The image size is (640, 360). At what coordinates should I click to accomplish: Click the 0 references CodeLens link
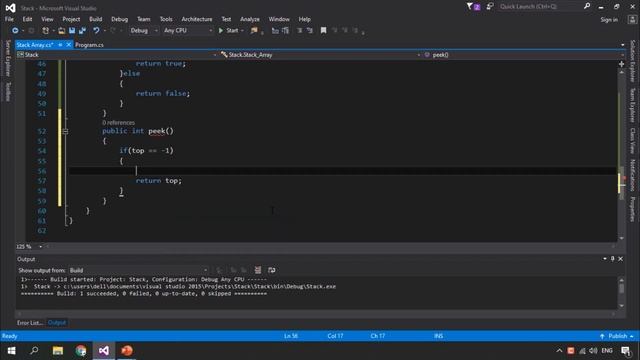[118, 122]
